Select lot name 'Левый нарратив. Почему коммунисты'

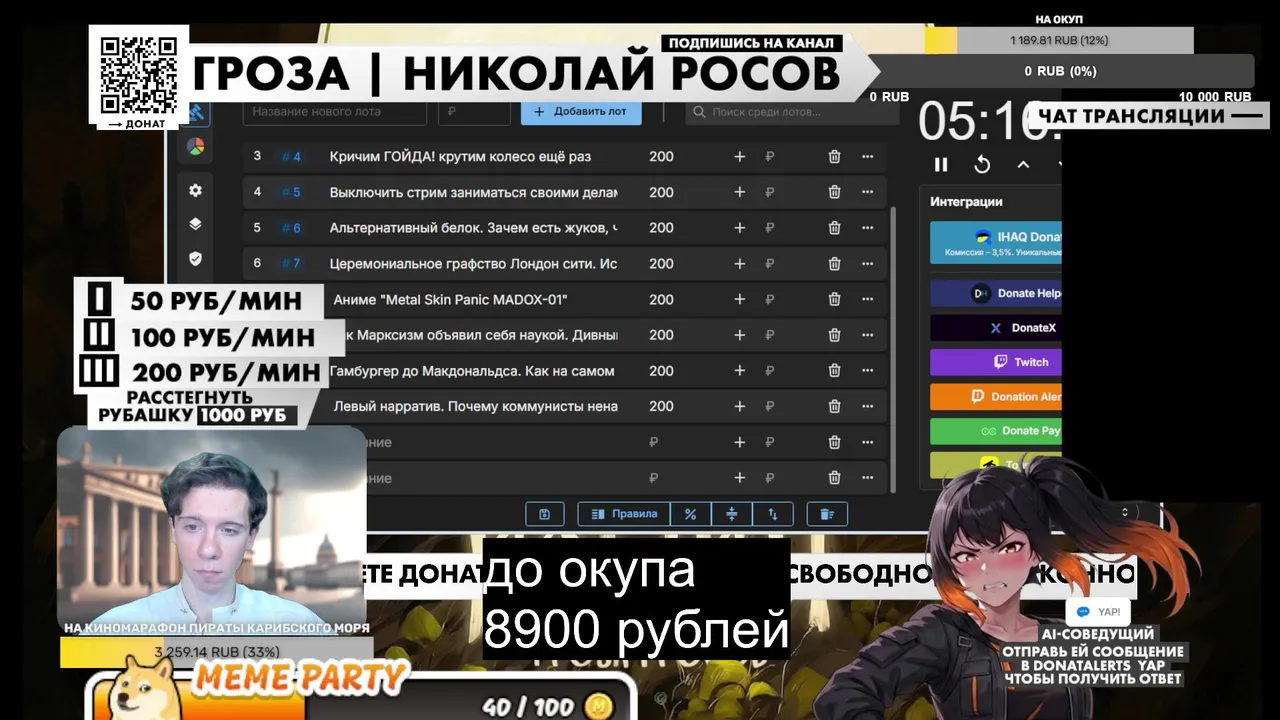tap(475, 407)
